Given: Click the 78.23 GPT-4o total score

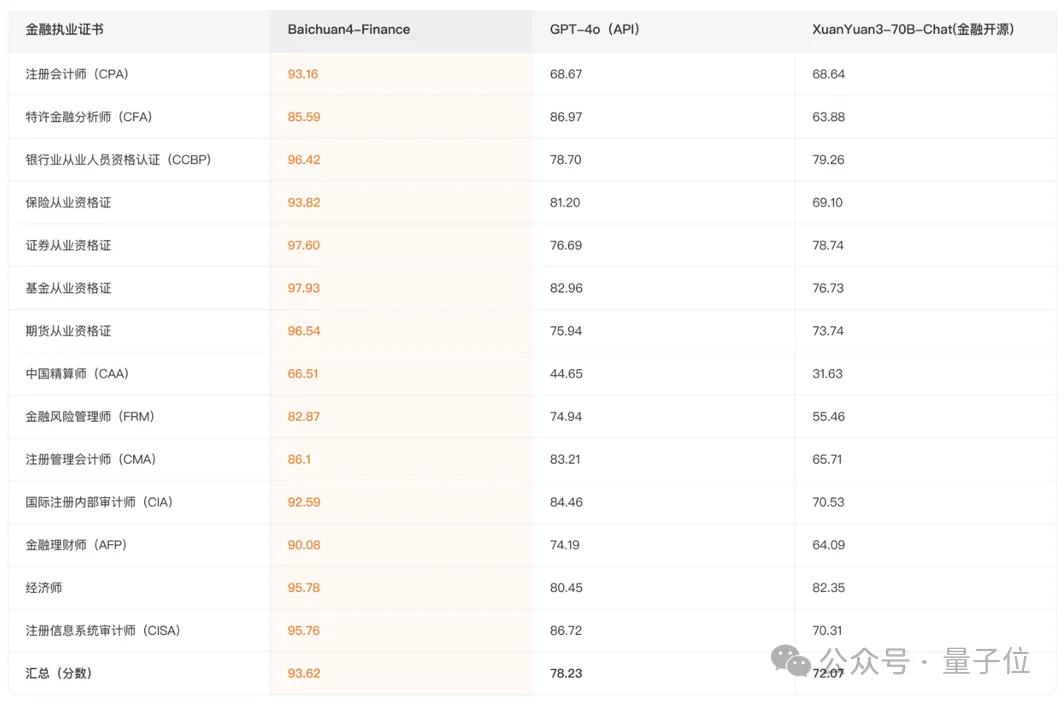Looking at the screenshot, I should (x=566, y=673).
